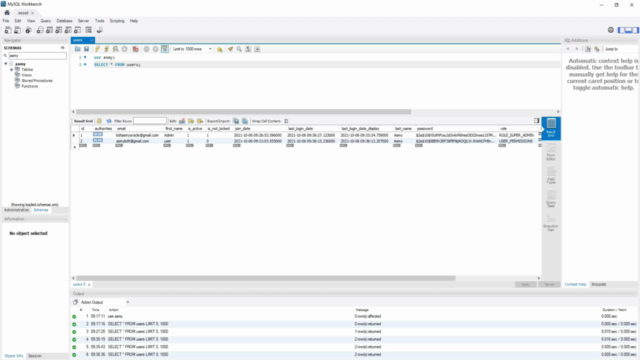
Task: Toggle word wrap icon in editor toolbar
Action: tap(257, 49)
